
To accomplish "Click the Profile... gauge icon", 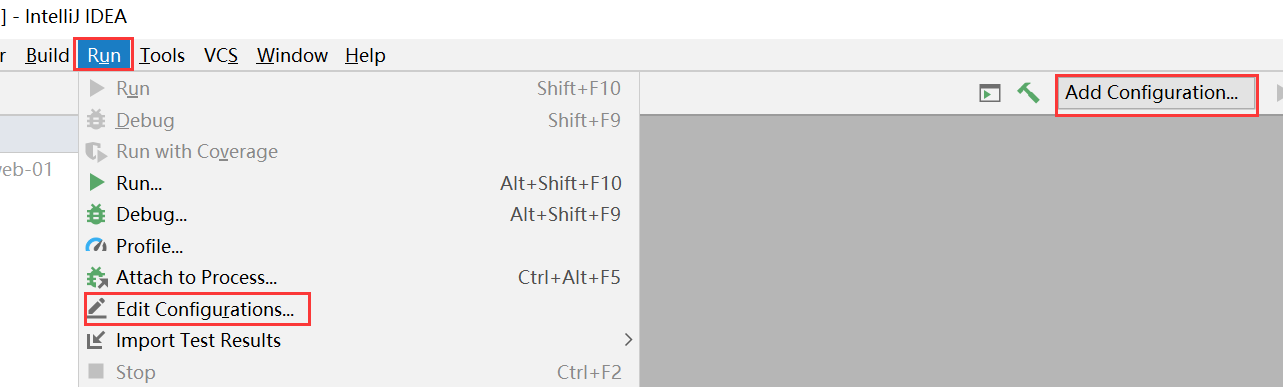I will (96, 246).
